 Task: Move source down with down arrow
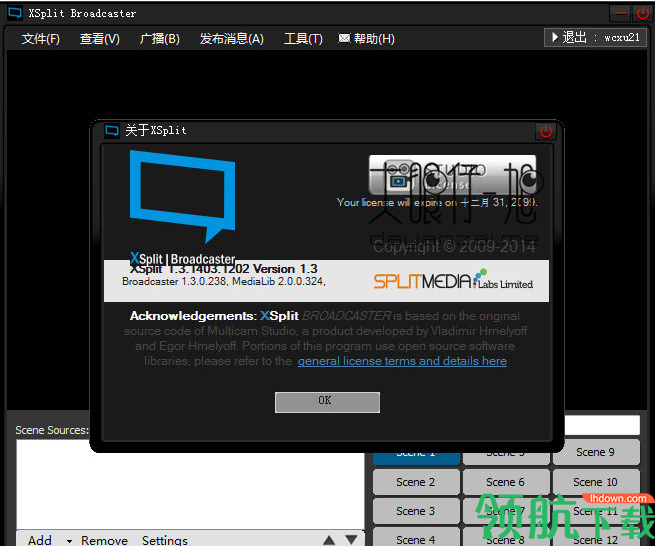tap(351, 540)
